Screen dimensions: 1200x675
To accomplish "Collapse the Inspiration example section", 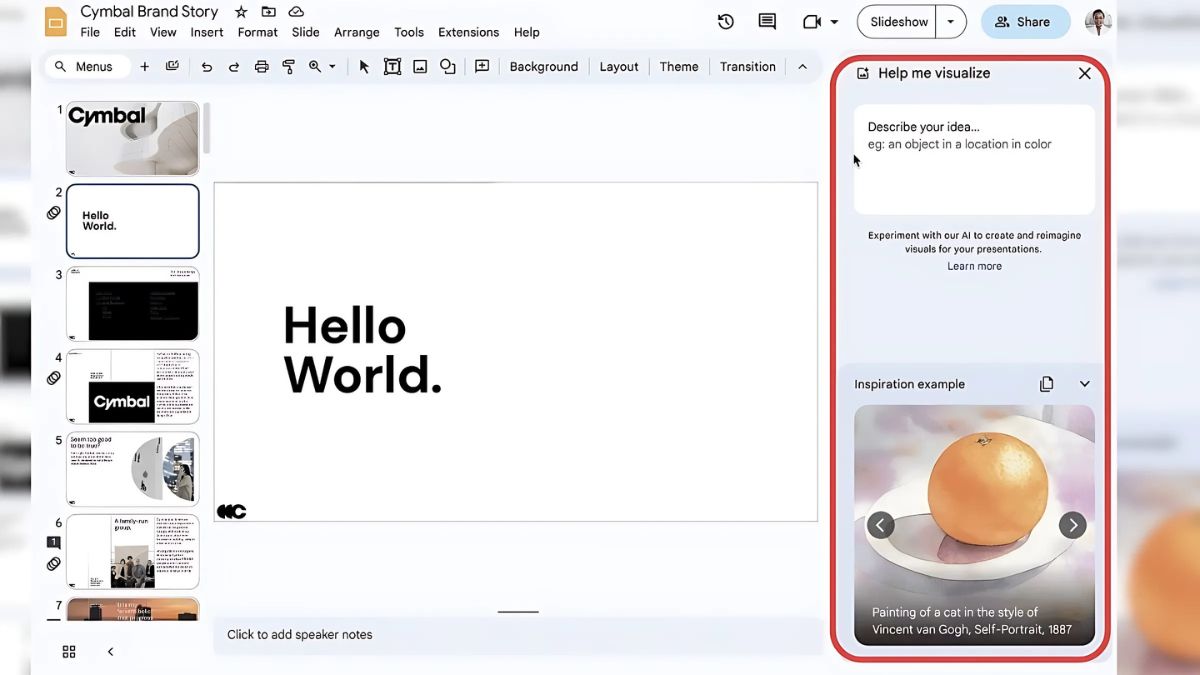I will [x=1084, y=384].
